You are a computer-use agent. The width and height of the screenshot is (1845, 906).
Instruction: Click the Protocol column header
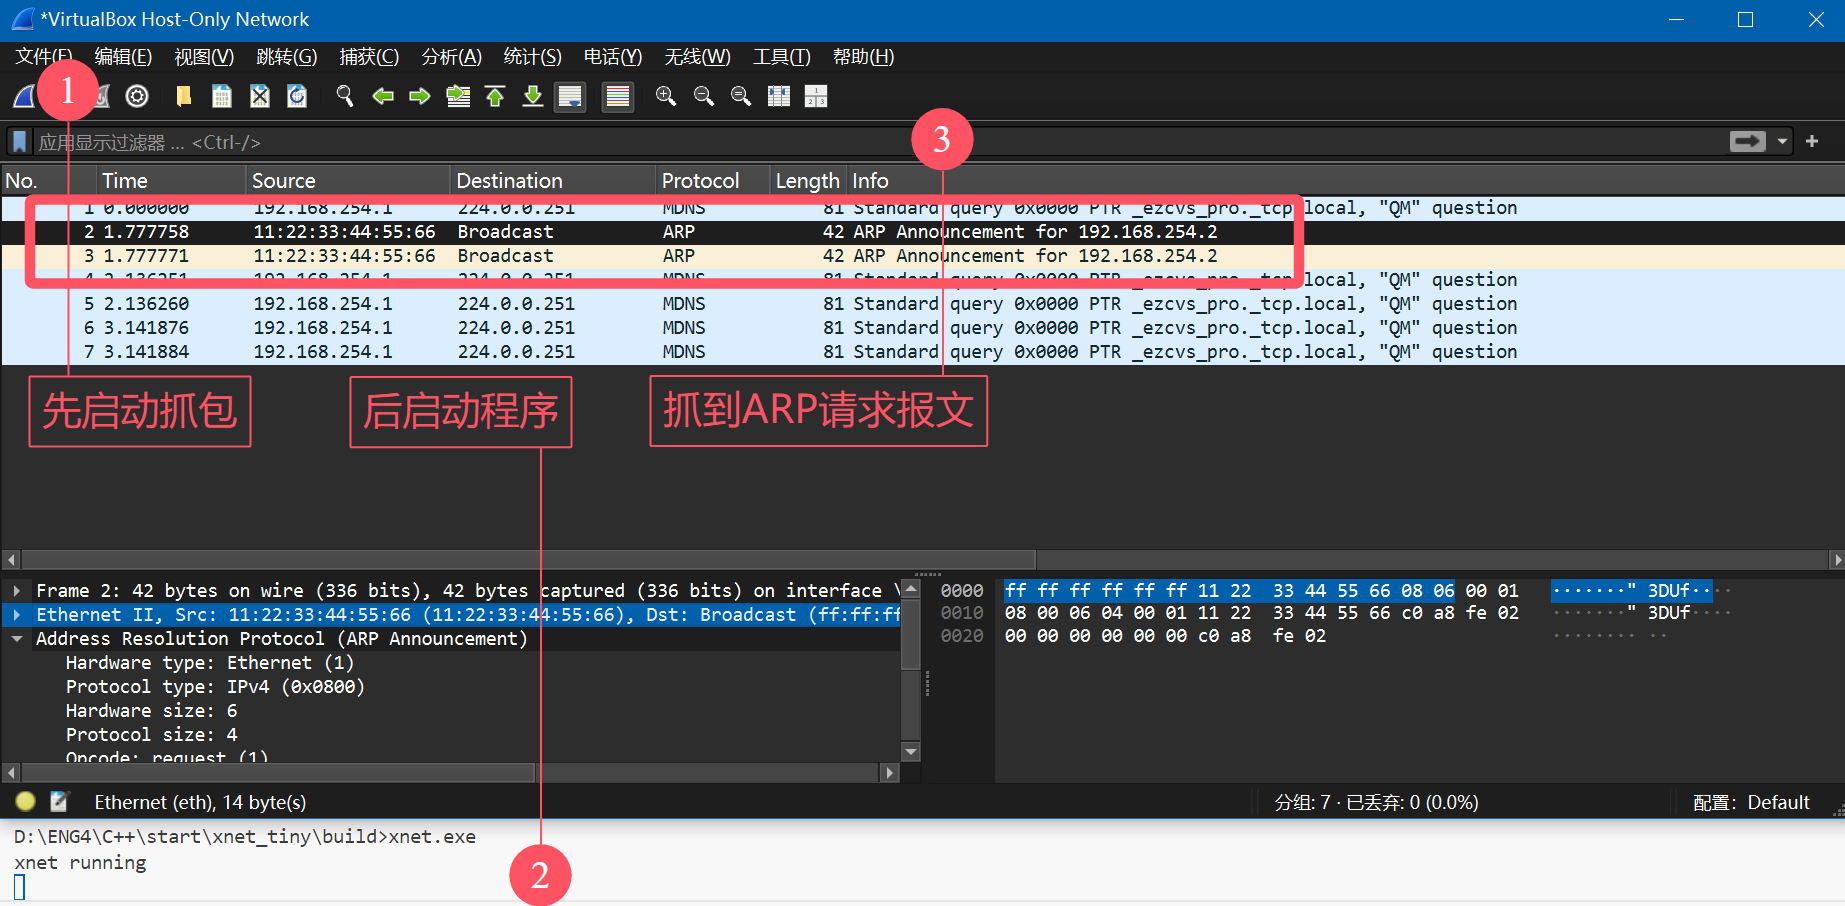point(700,181)
